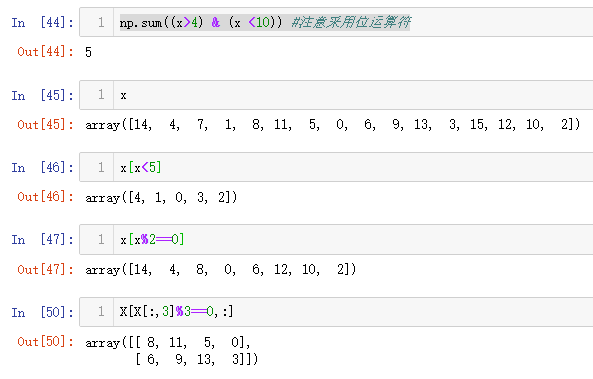Click the even-numbers array output of Out[47]
593x379 pixels.
[x=220, y=270]
